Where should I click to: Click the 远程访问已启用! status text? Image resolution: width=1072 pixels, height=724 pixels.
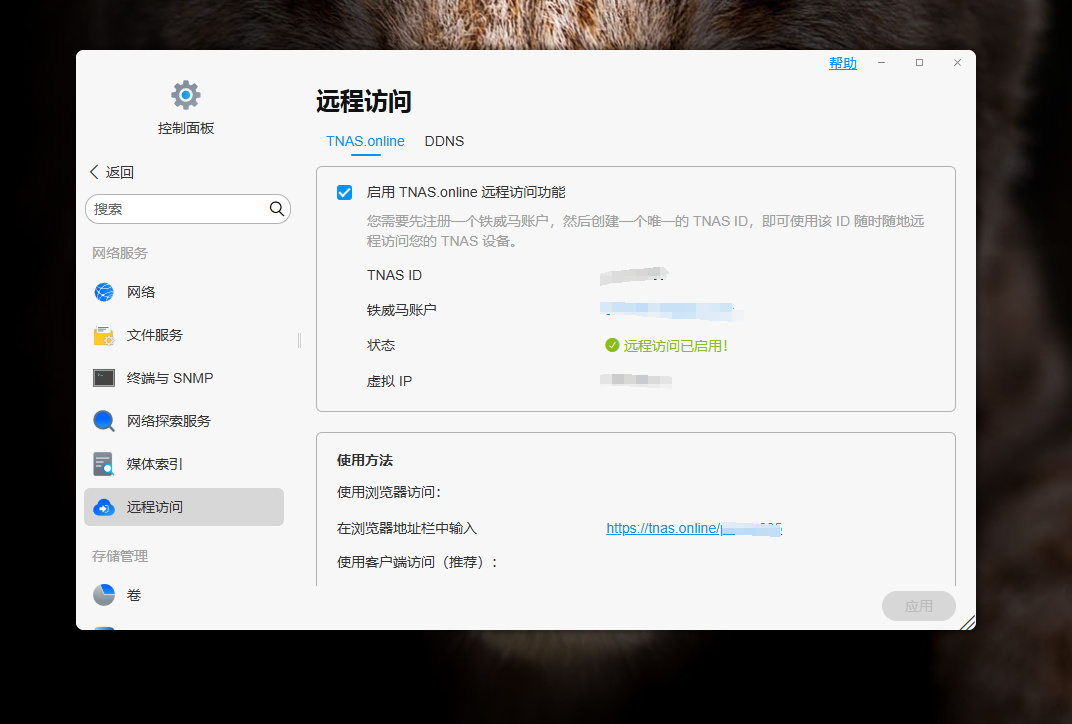pyautogui.click(x=675, y=346)
